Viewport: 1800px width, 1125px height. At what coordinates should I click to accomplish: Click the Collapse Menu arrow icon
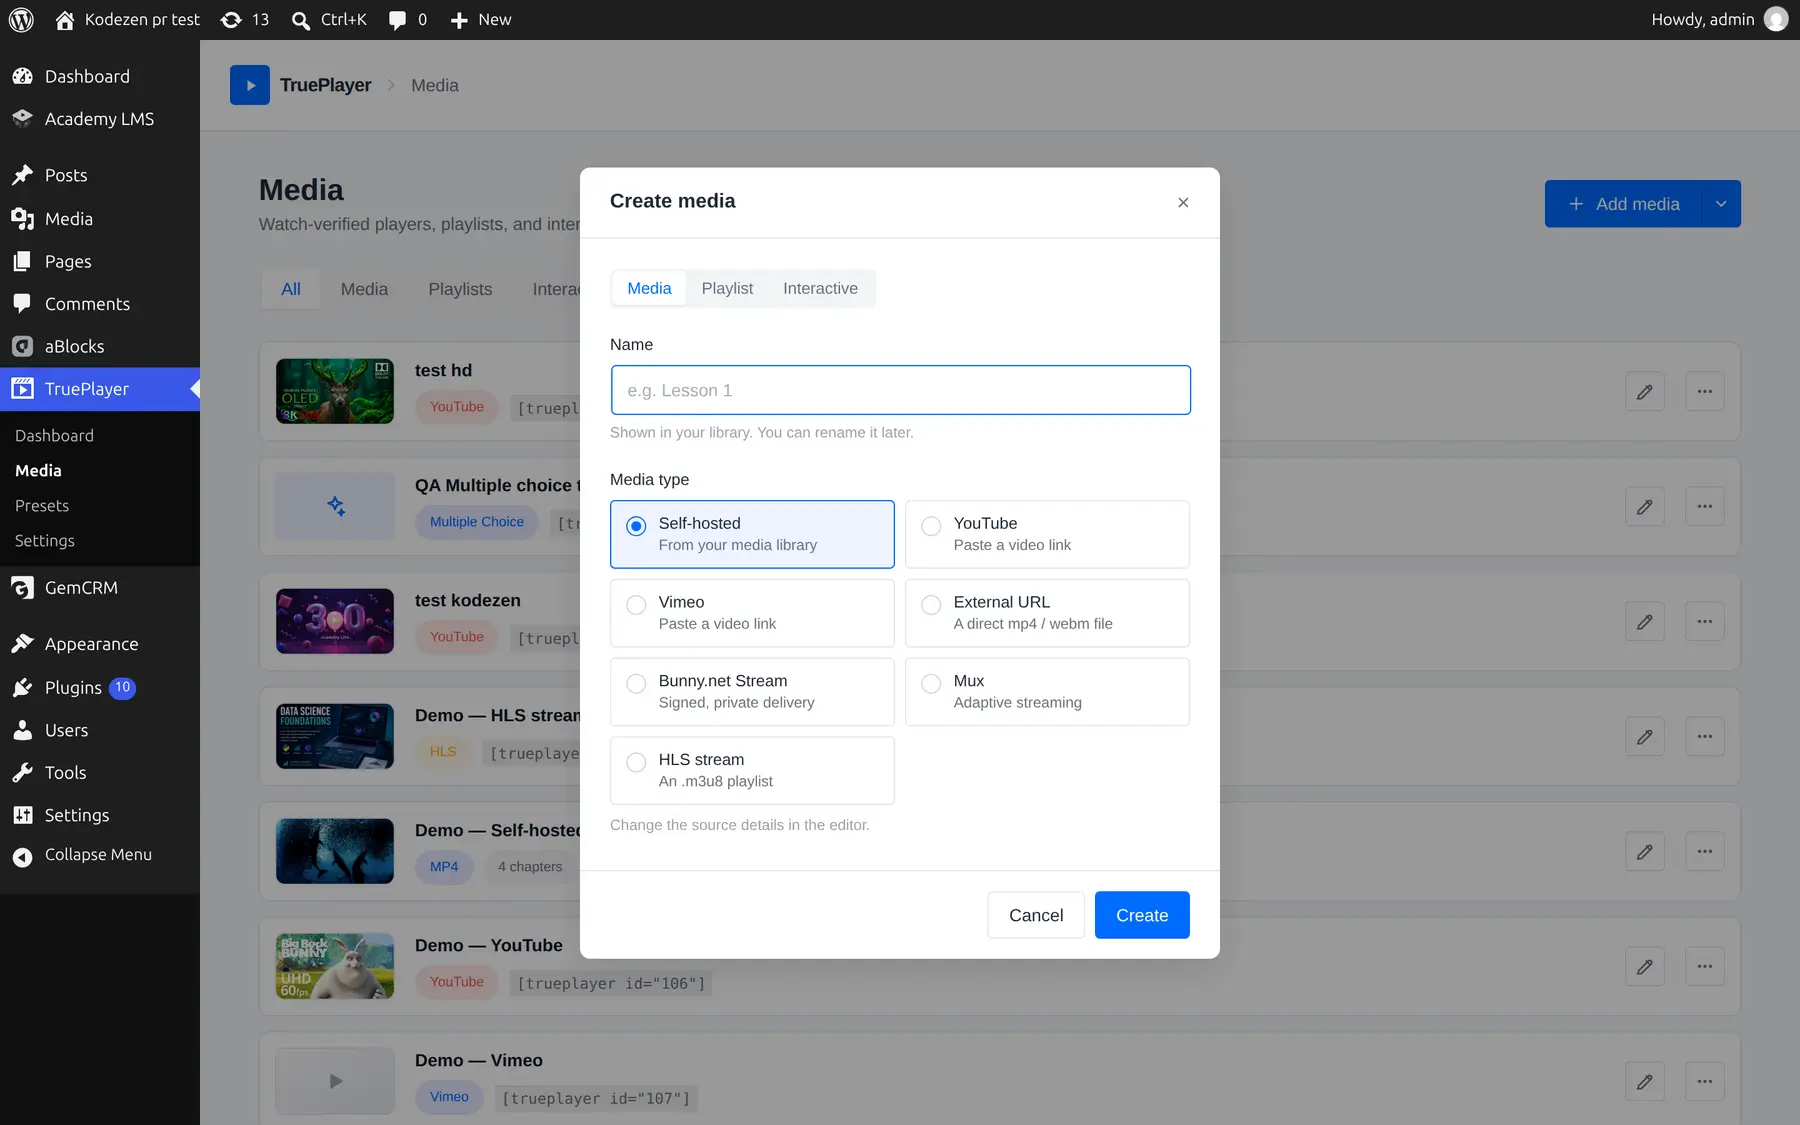(22, 857)
